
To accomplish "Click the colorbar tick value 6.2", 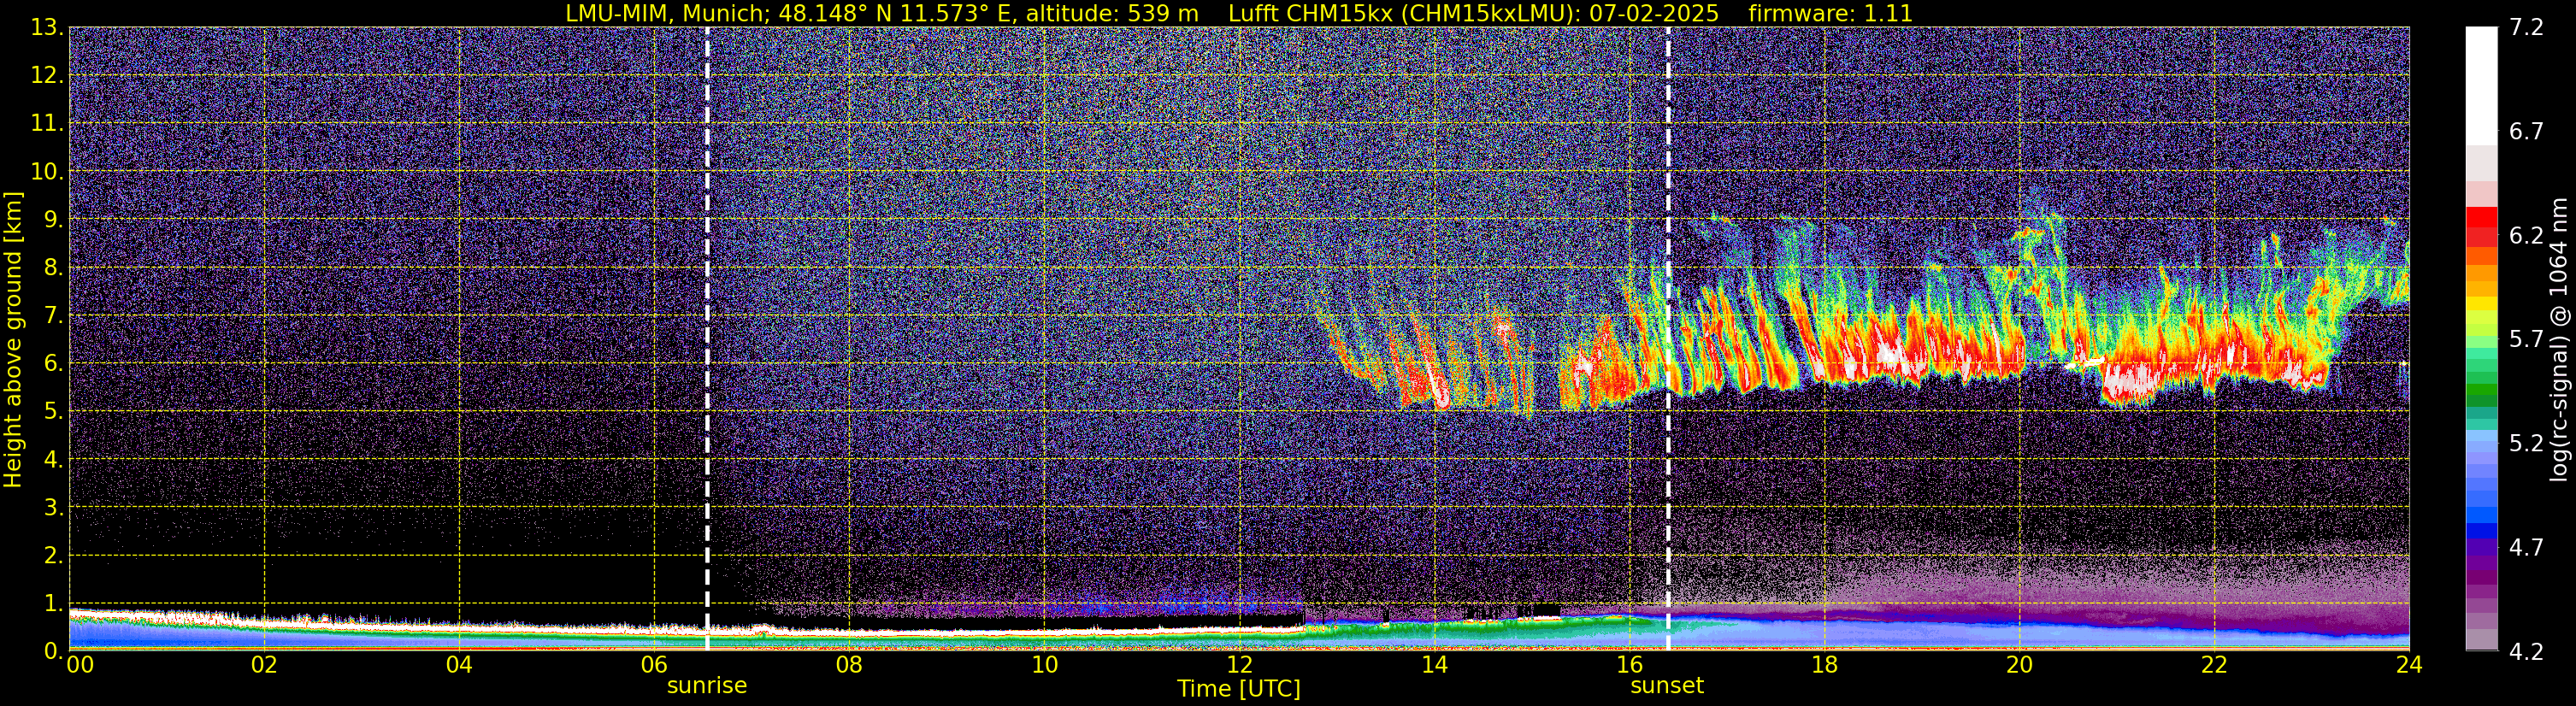I will pyautogui.click(x=2526, y=236).
